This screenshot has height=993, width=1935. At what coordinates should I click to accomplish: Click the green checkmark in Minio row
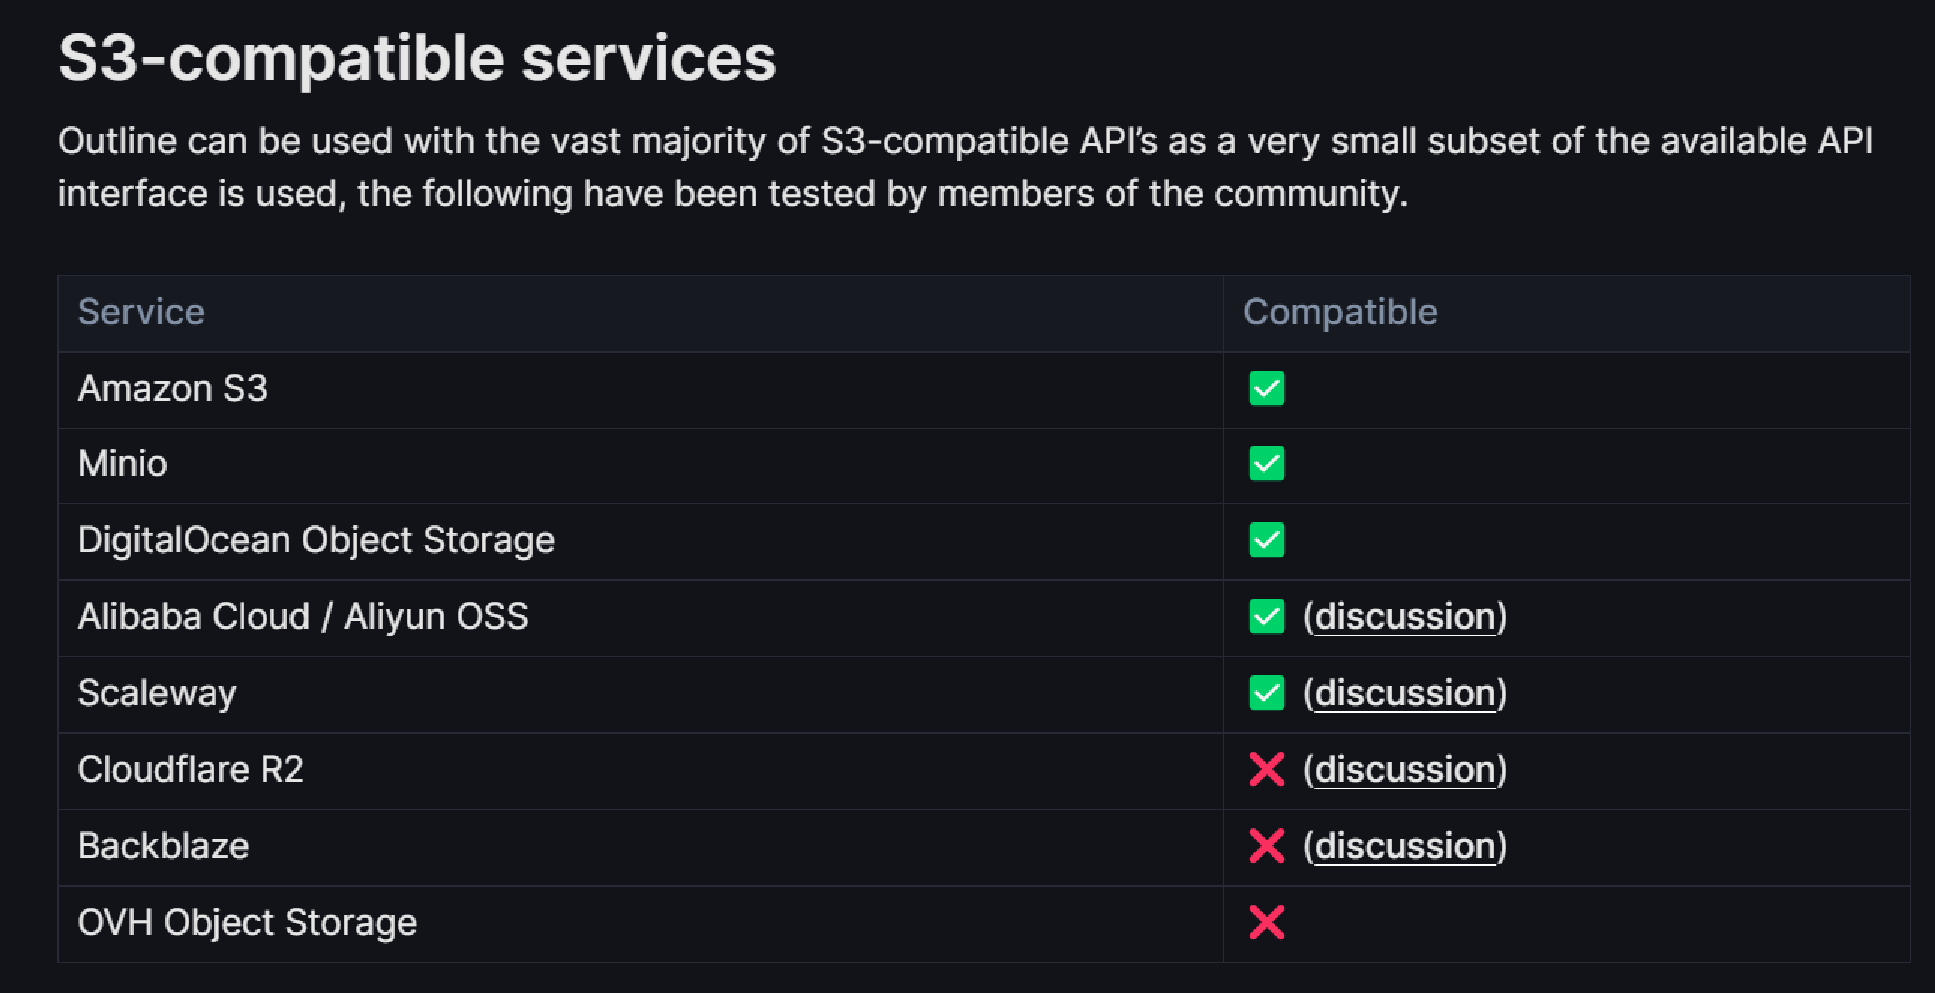point(1266,464)
